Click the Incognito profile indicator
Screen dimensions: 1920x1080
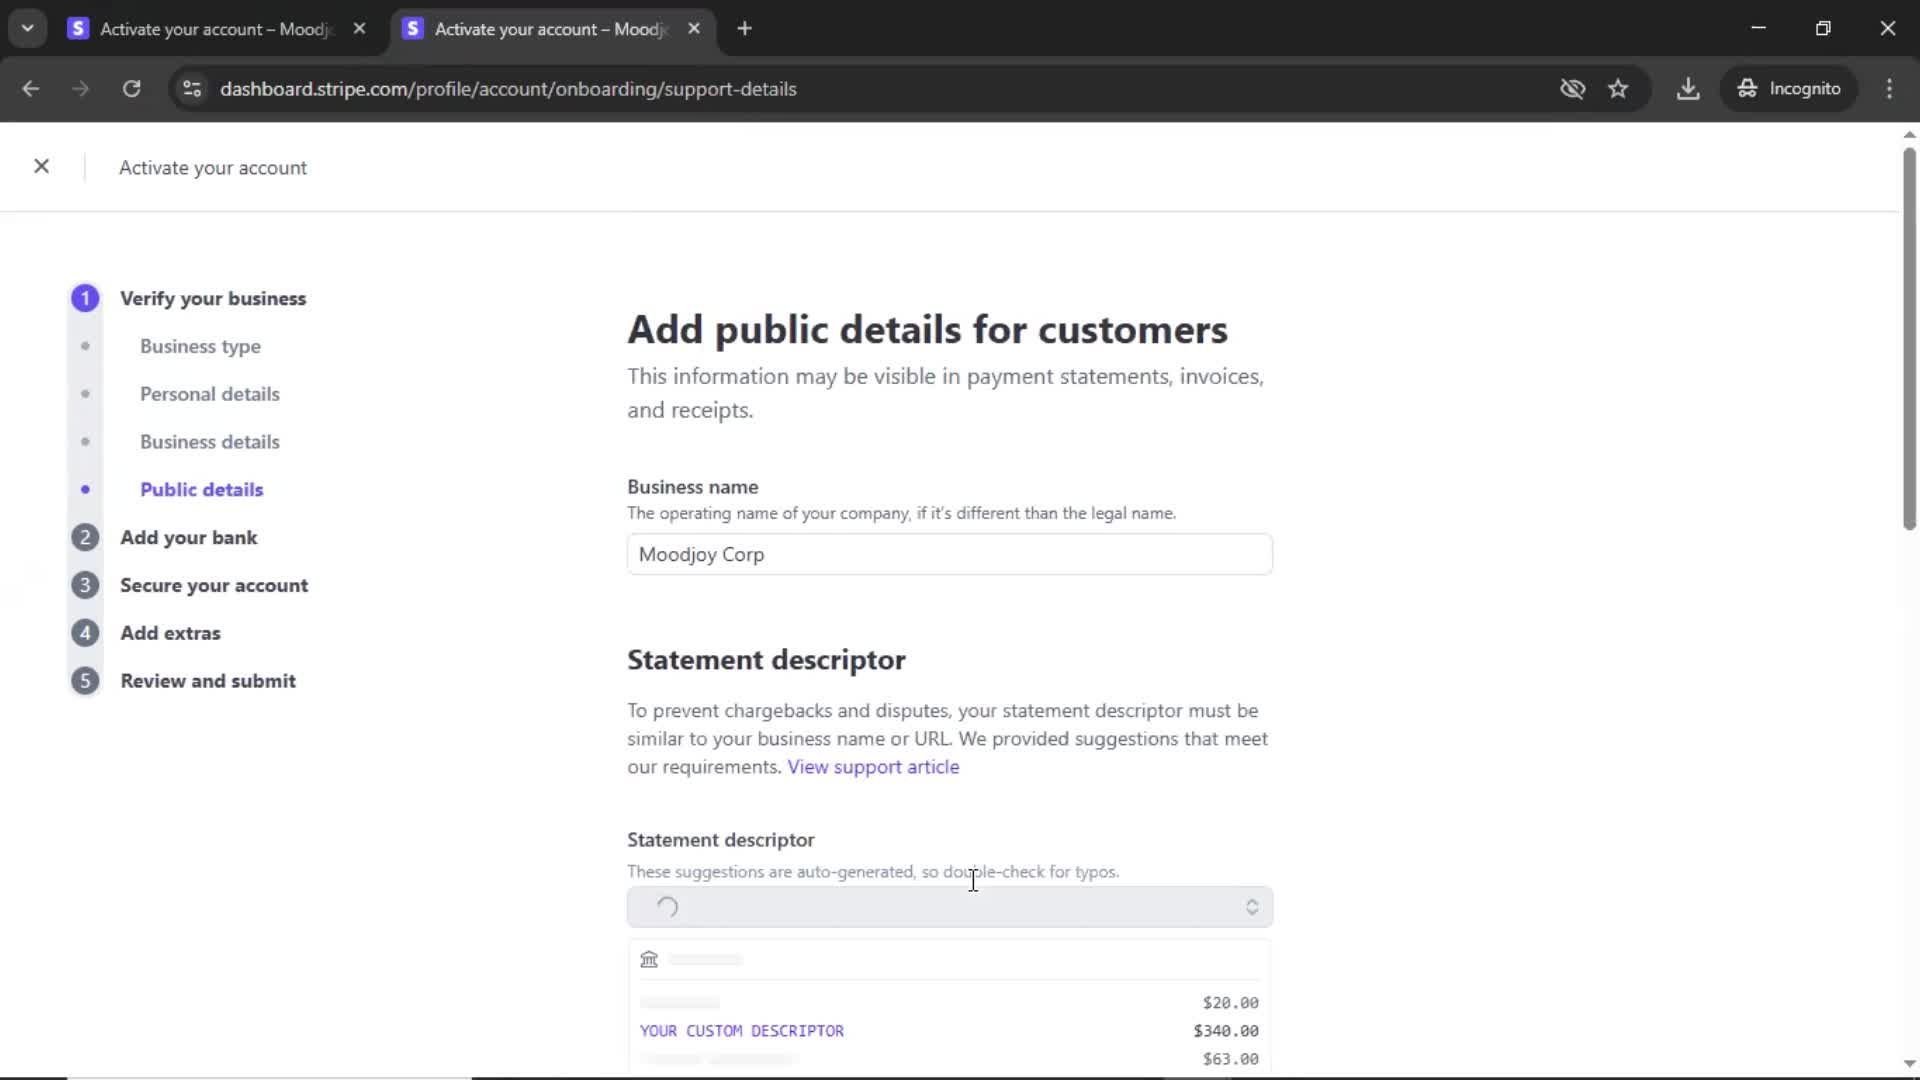click(1788, 89)
